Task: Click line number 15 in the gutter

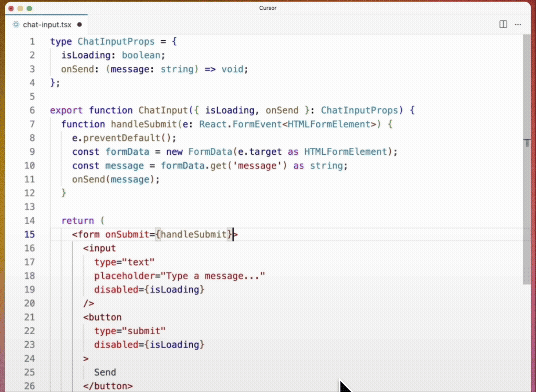Action: [29, 234]
